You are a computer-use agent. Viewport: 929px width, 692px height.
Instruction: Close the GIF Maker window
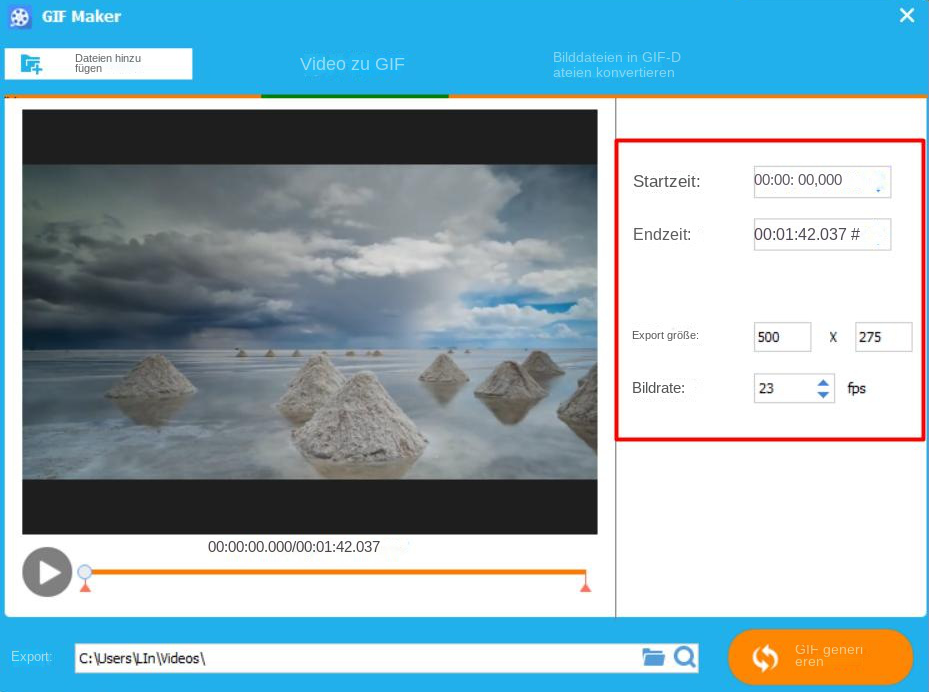point(907,15)
